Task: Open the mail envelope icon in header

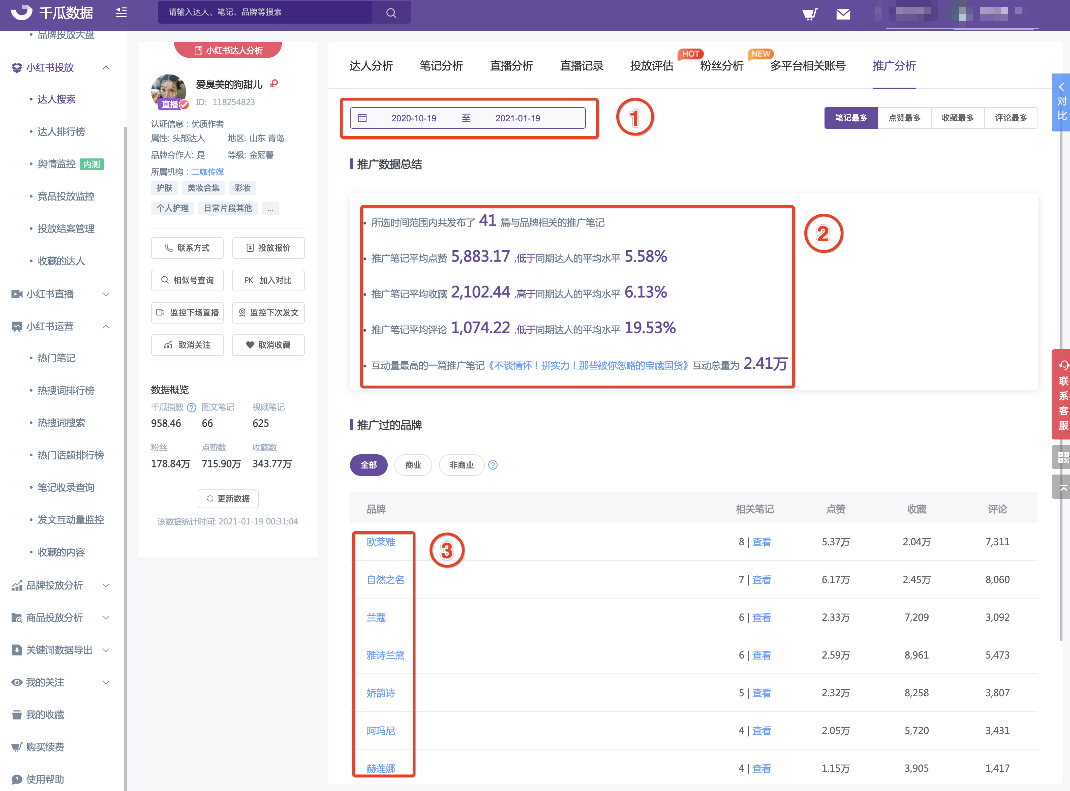Action: click(843, 14)
